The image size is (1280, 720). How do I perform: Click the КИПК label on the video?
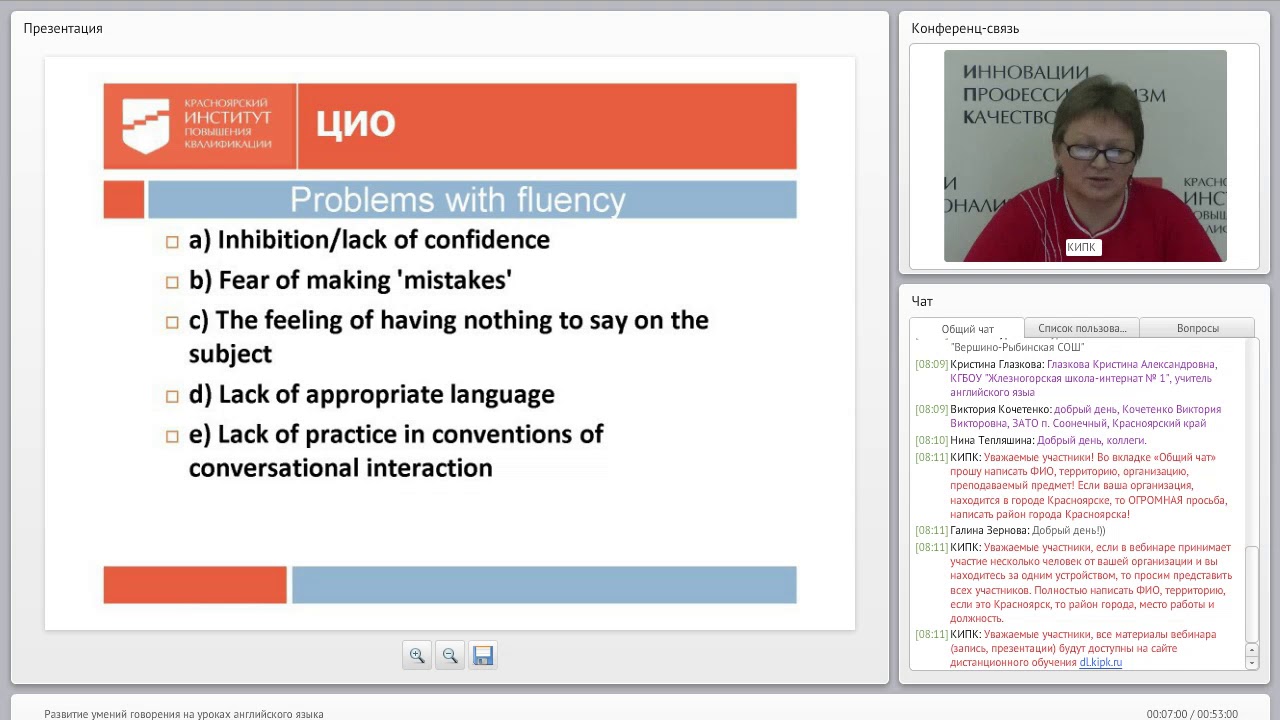pos(1082,247)
